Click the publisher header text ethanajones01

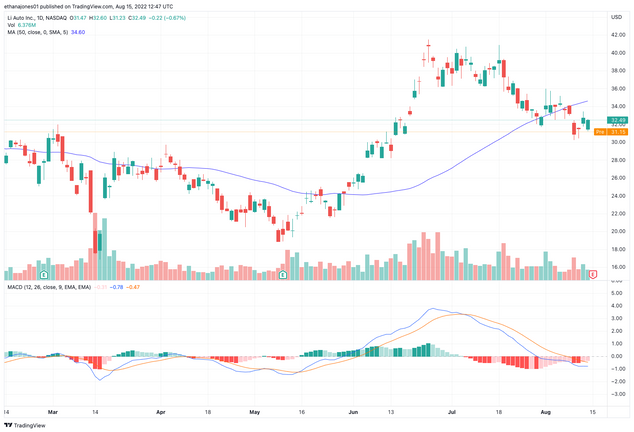21,6
